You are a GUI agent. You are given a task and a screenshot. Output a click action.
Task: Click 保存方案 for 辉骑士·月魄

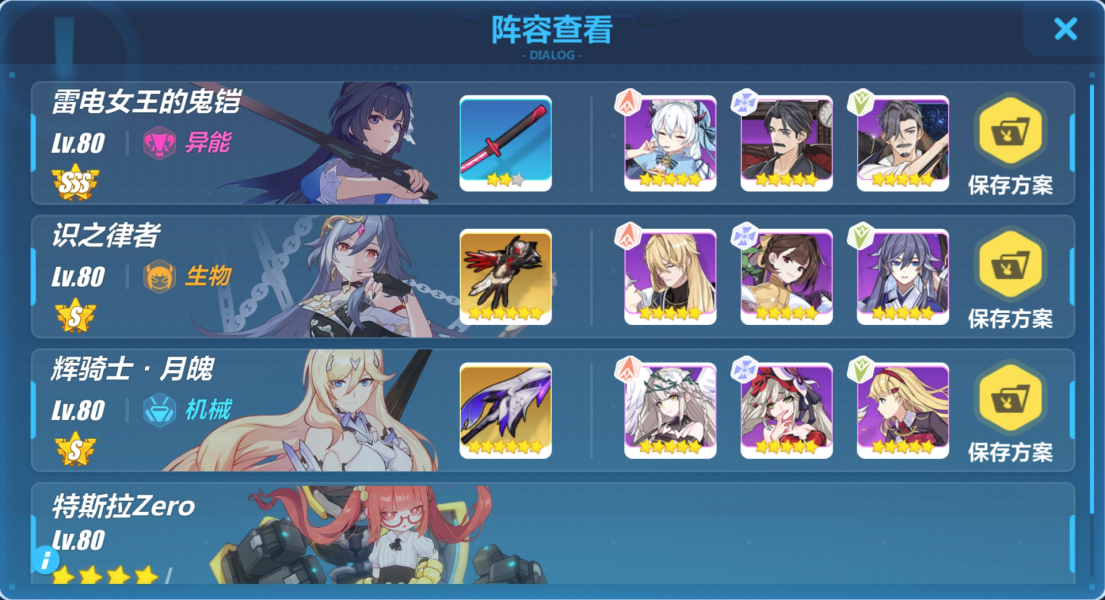(1010, 413)
